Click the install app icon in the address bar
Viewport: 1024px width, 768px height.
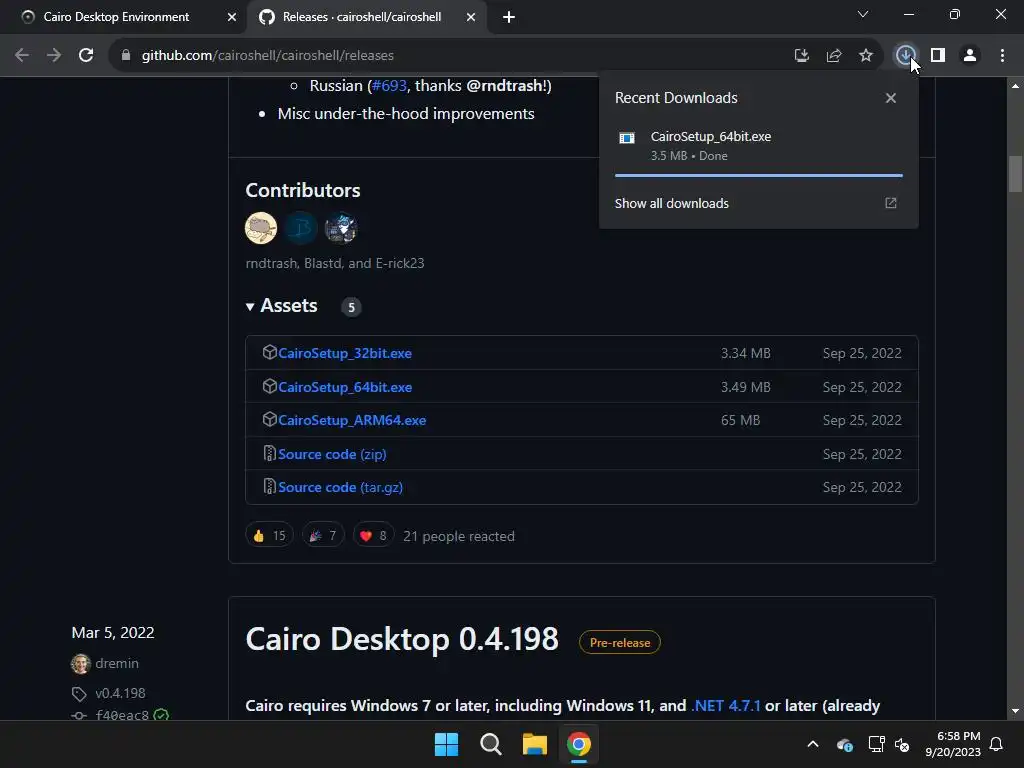(x=802, y=56)
